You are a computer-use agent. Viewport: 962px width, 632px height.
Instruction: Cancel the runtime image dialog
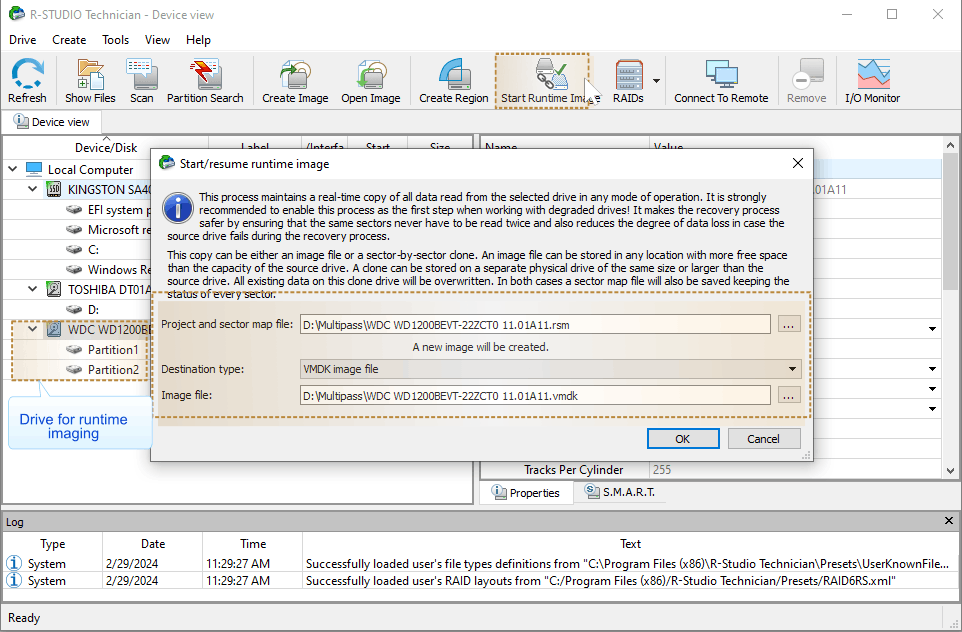coord(764,439)
